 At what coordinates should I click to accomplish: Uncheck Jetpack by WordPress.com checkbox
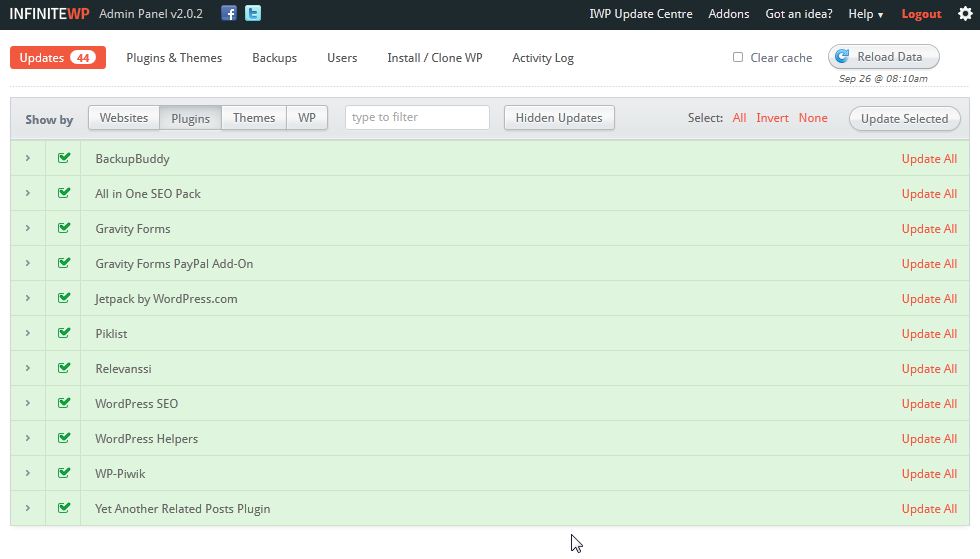(x=64, y=298)
